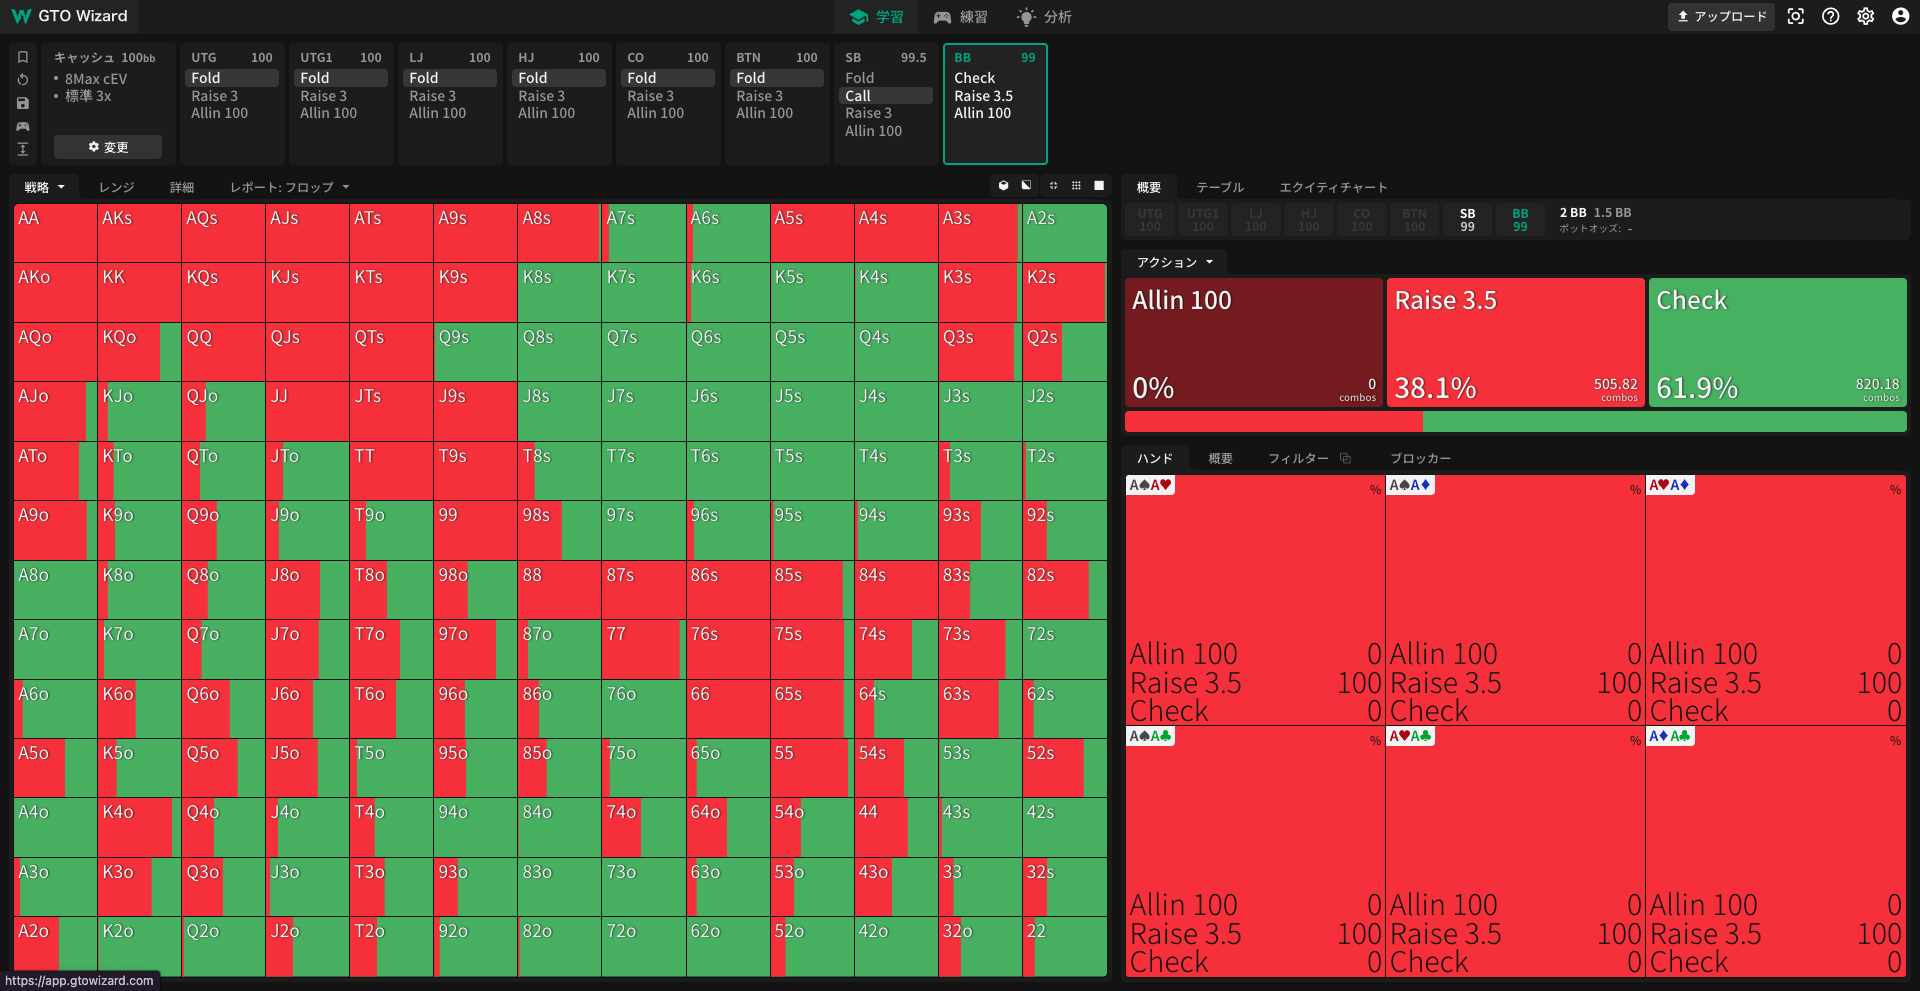Select Fold in the UTG position panel
This screenshot has width=1920, height=991.
232,78
